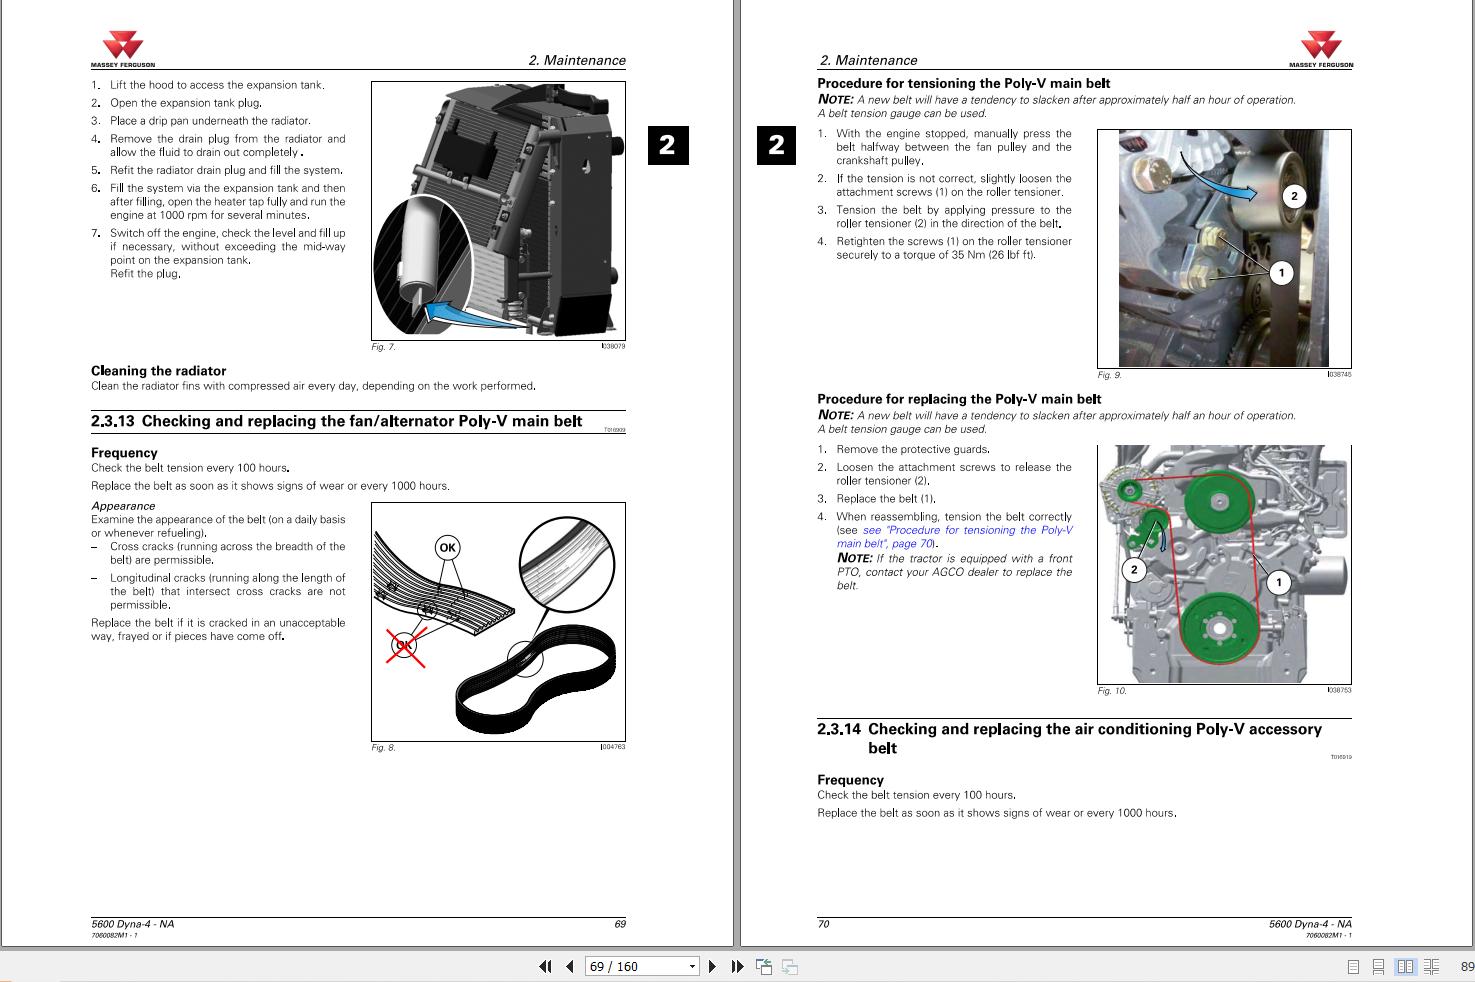Go to the next page
1475x982 pixels.
pos(712,966)
